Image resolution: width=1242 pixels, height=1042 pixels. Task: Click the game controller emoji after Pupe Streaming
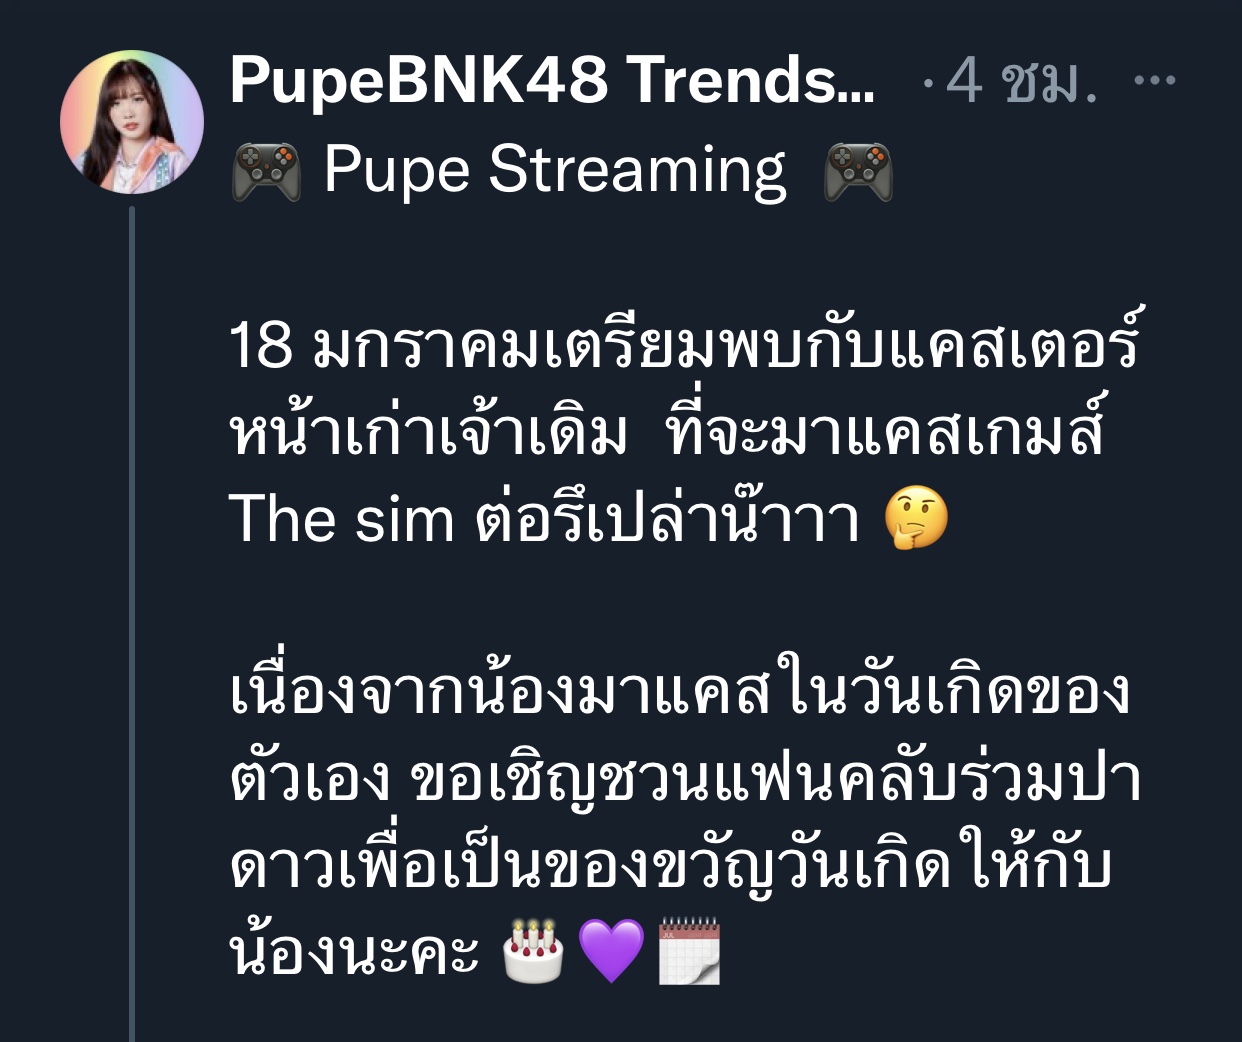pyautogui.click(x=857, y=171)
